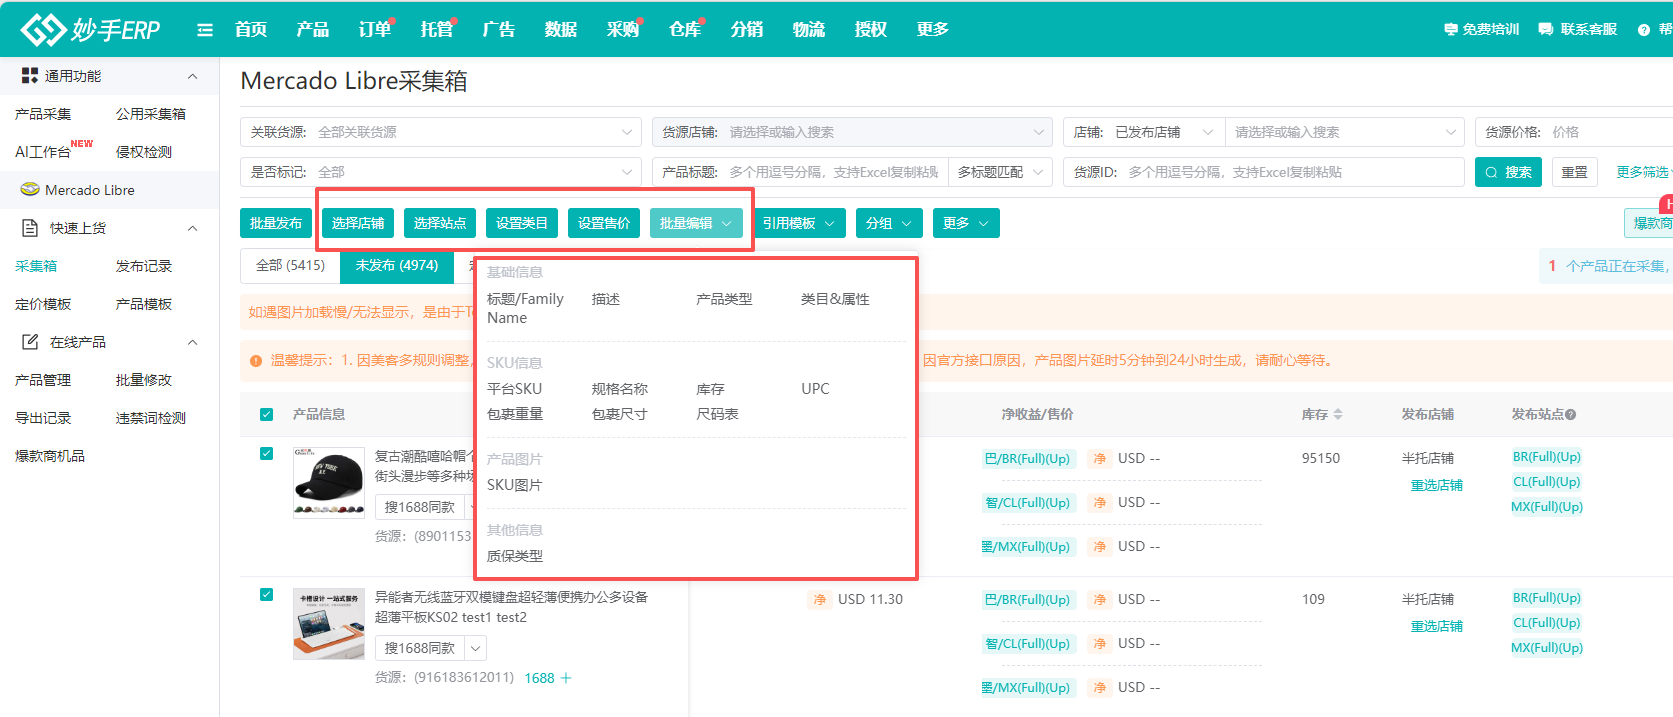Click the 在线产品 edit icon
Viewport: 1673px width, 717px height.
[30, 342]
